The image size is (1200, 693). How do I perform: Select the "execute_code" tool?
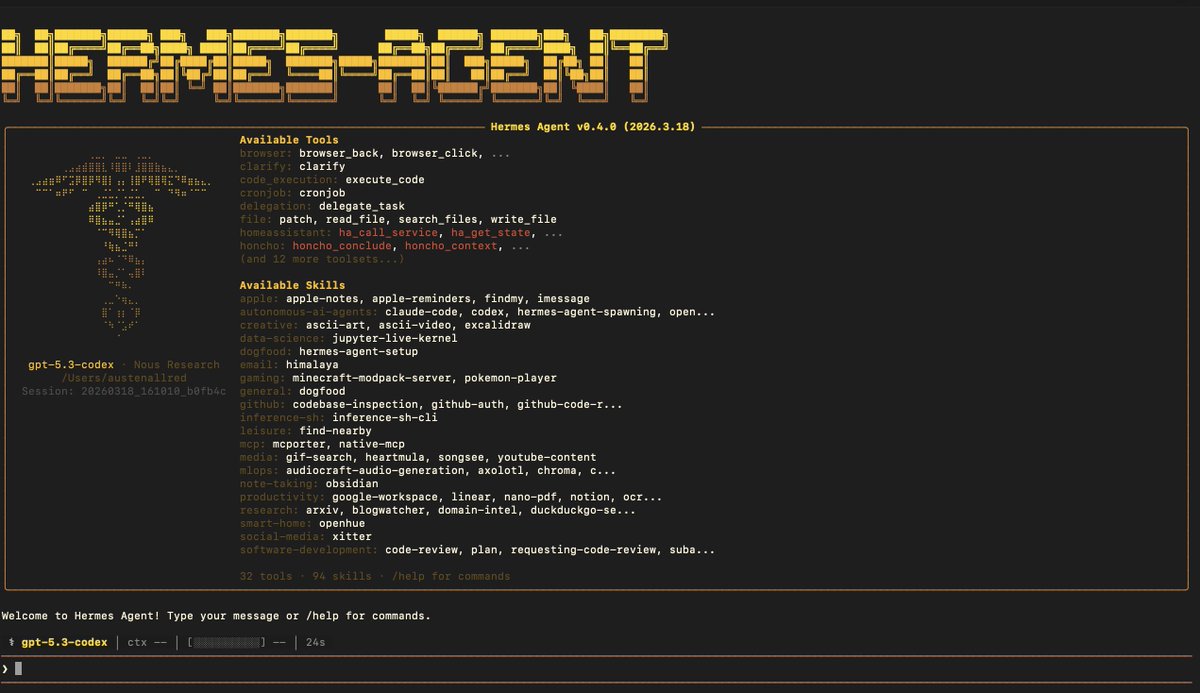pos(385,180)
